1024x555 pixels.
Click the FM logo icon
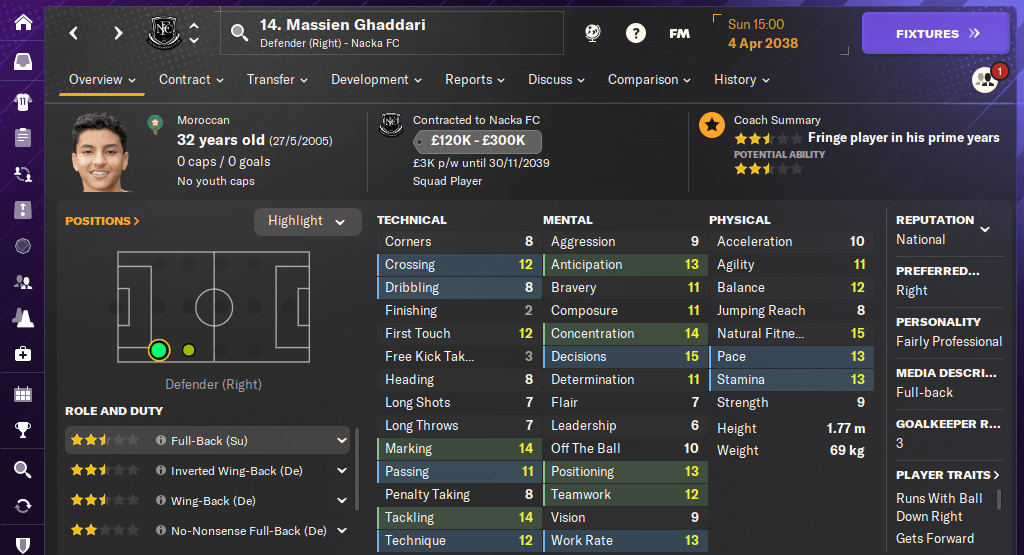point(680,33)
